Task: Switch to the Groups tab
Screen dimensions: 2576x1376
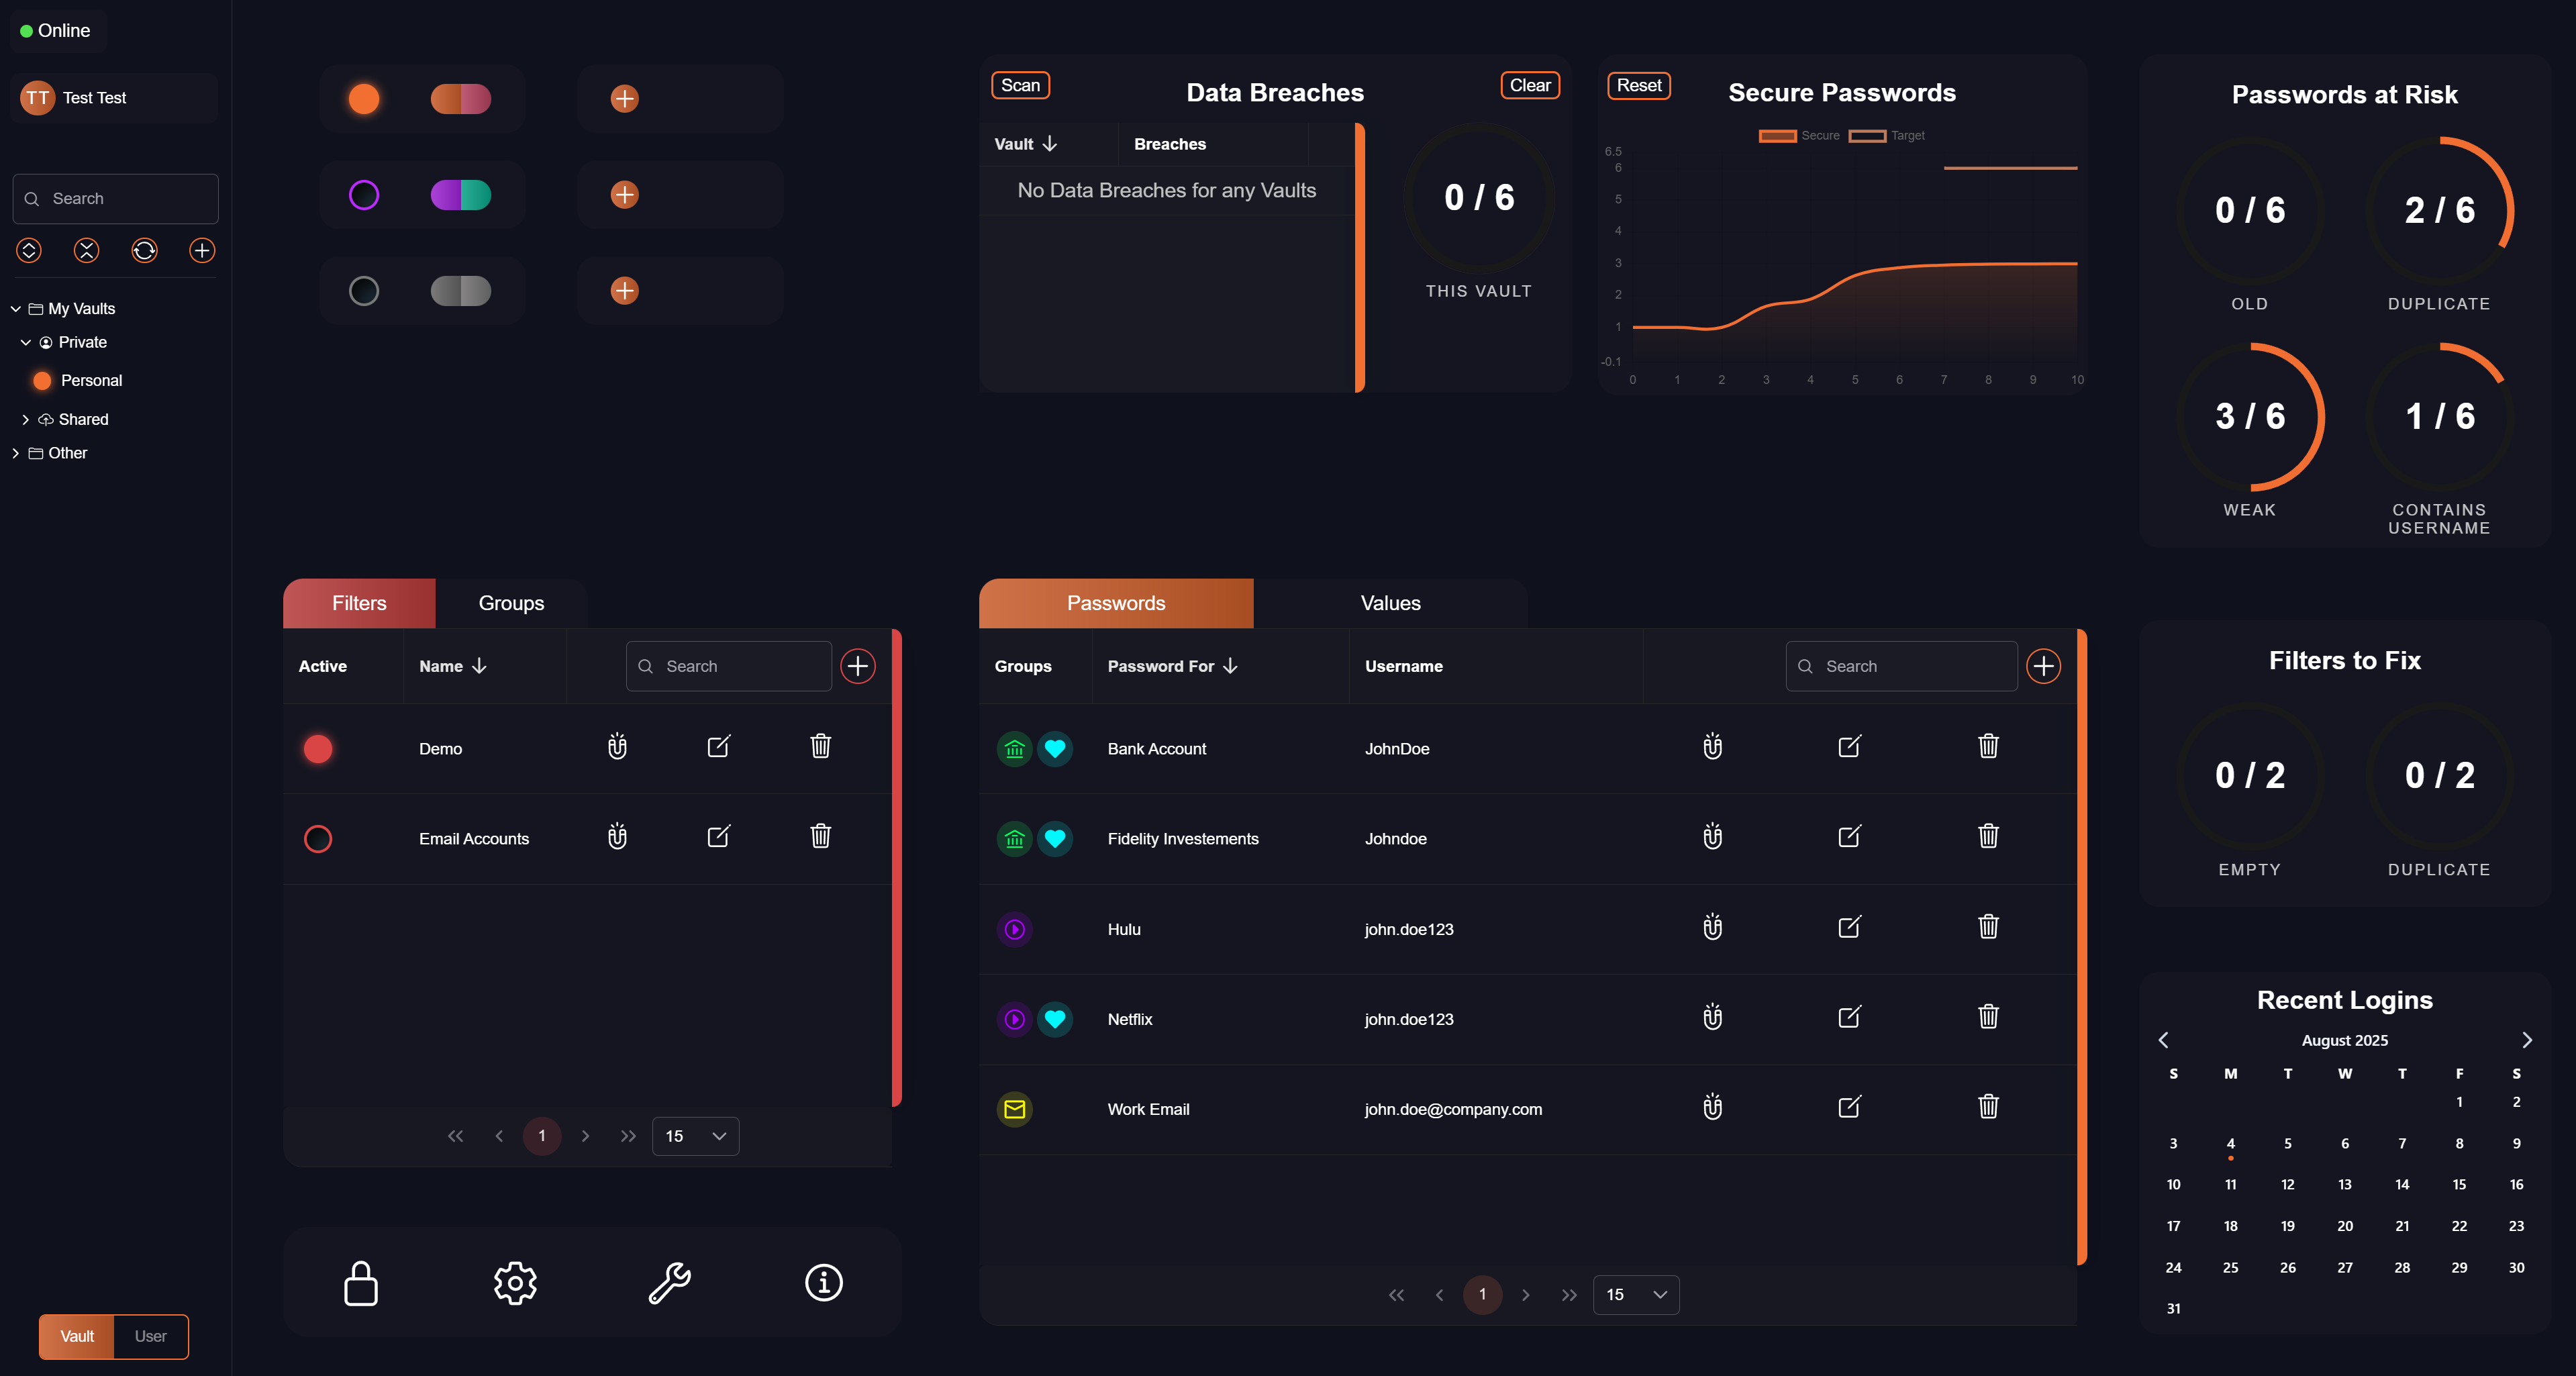Action: pyautogui.click(x=511, y=603)
